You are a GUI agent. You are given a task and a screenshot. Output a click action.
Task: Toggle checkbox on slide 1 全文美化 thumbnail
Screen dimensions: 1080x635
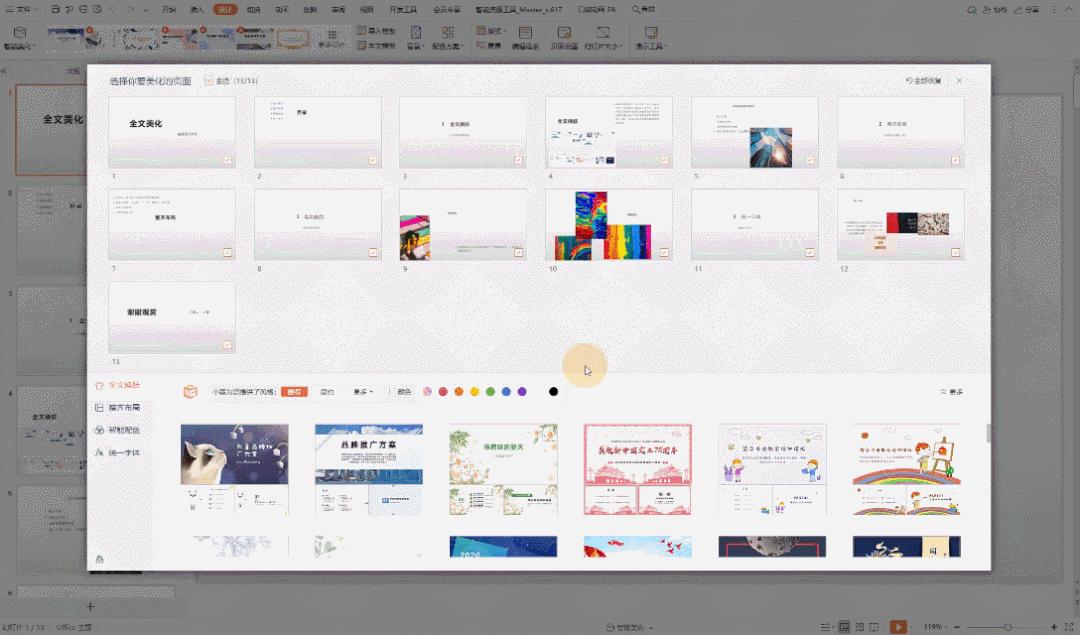227,160
